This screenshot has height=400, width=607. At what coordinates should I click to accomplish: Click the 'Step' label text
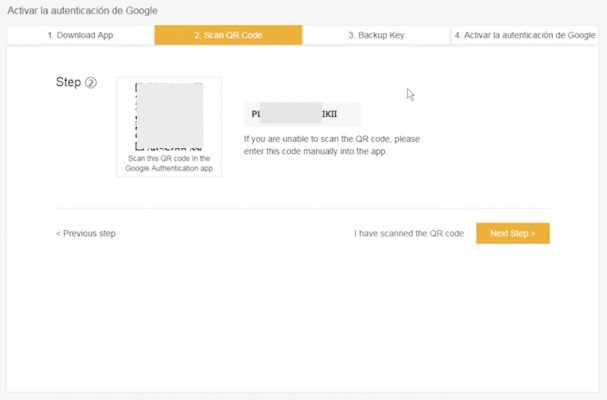[68, 82]
